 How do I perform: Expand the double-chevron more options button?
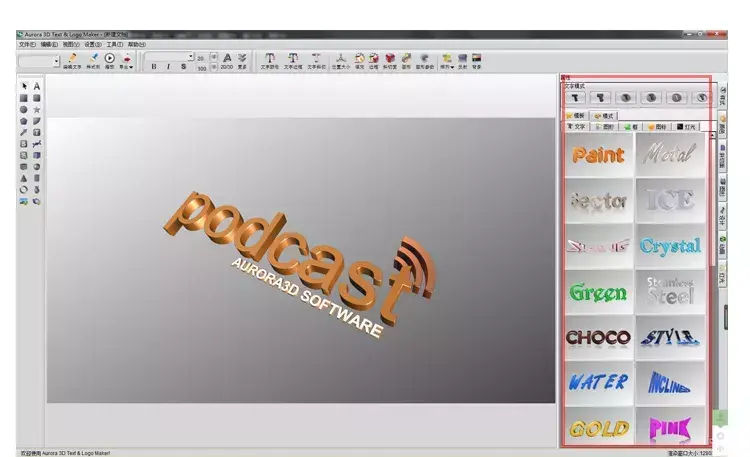[242, 58]
